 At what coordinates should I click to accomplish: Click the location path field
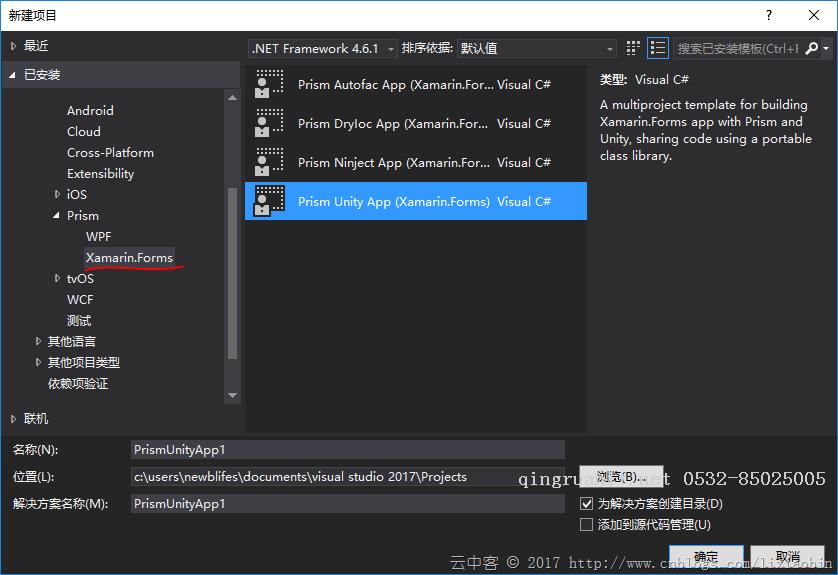347,476
